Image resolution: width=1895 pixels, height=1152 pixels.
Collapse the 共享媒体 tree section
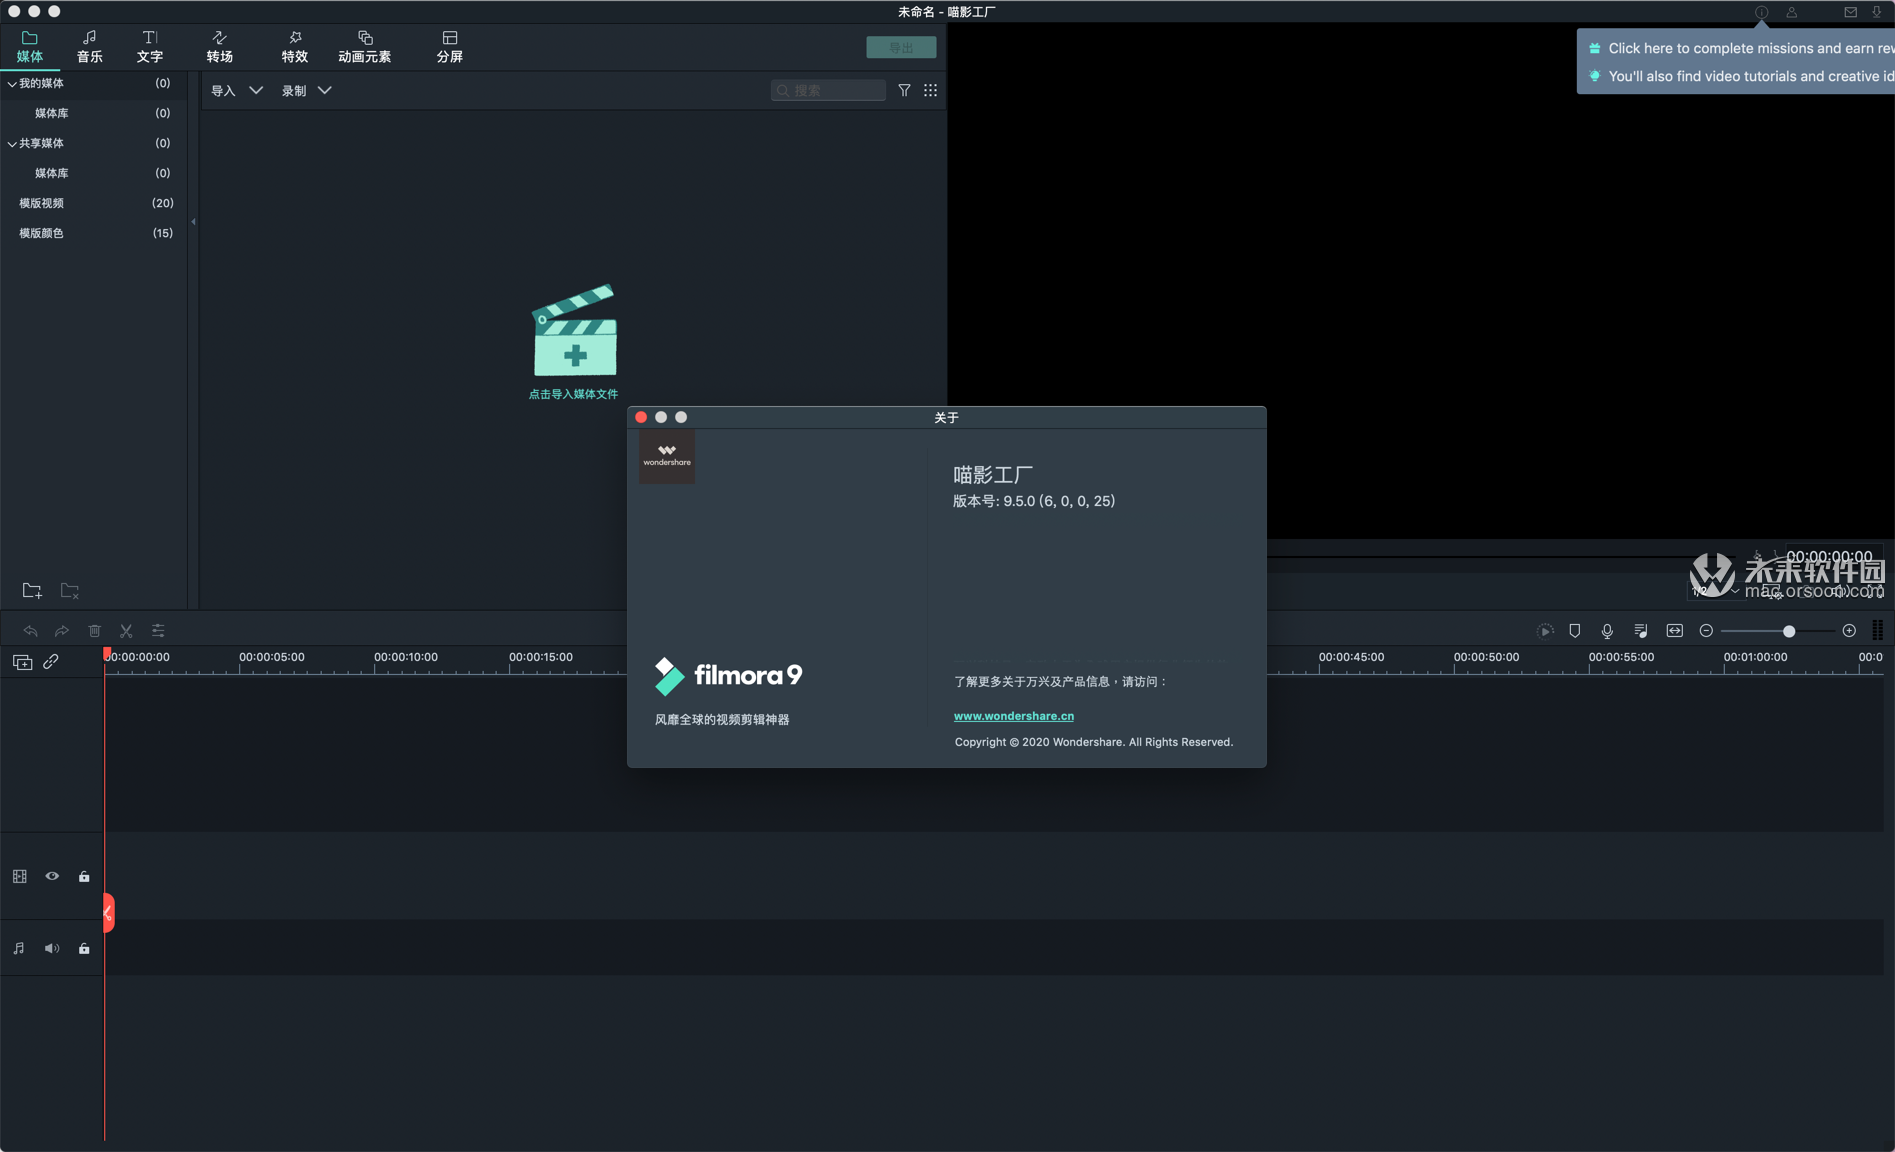12,144
